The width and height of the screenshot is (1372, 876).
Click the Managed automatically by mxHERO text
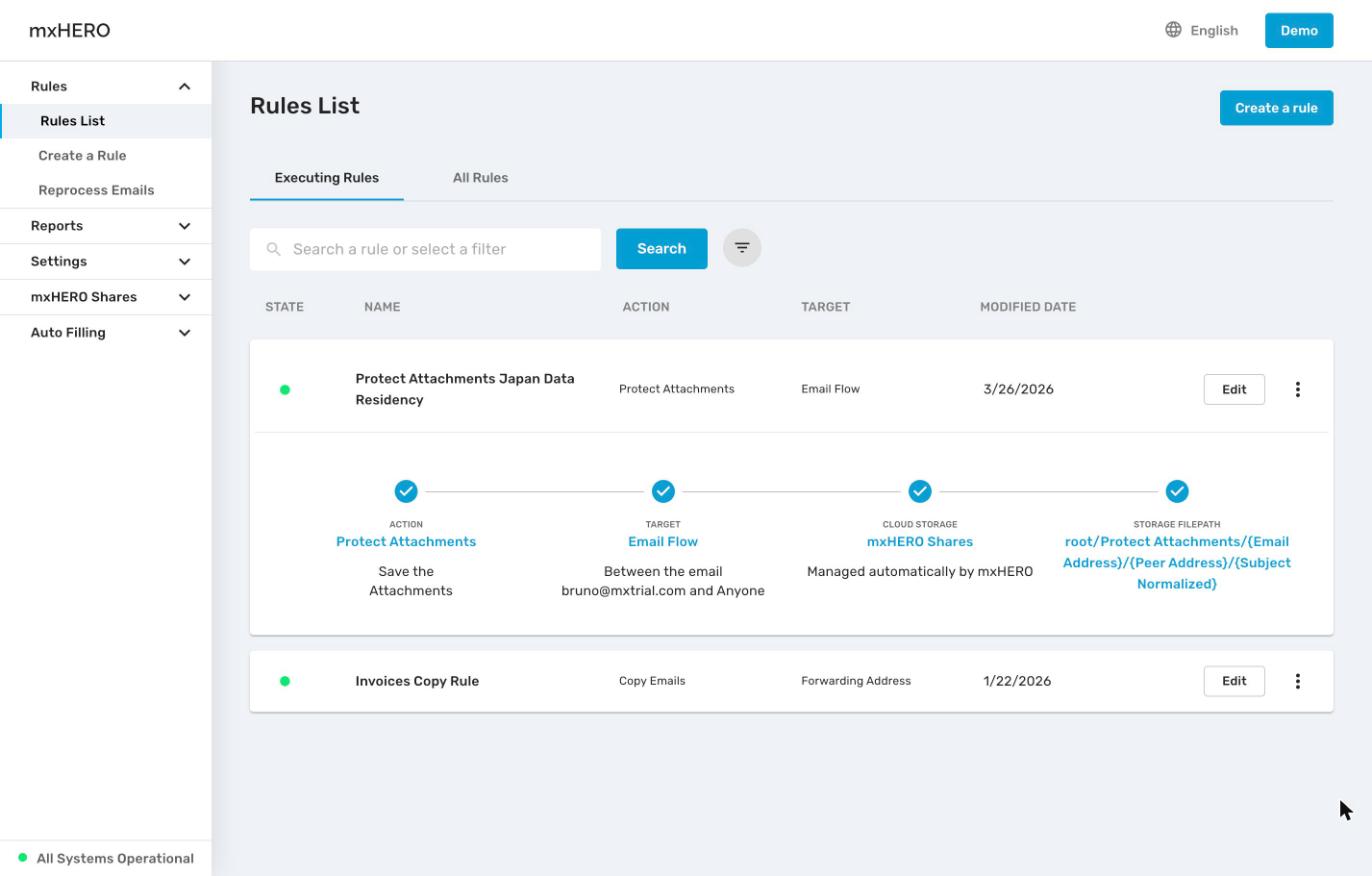coord(920,572)
